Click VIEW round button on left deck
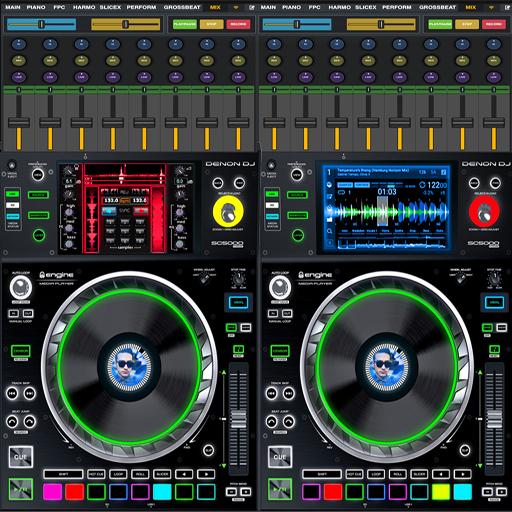The width and height of the screenshot is (512, 512). (38, 174)
